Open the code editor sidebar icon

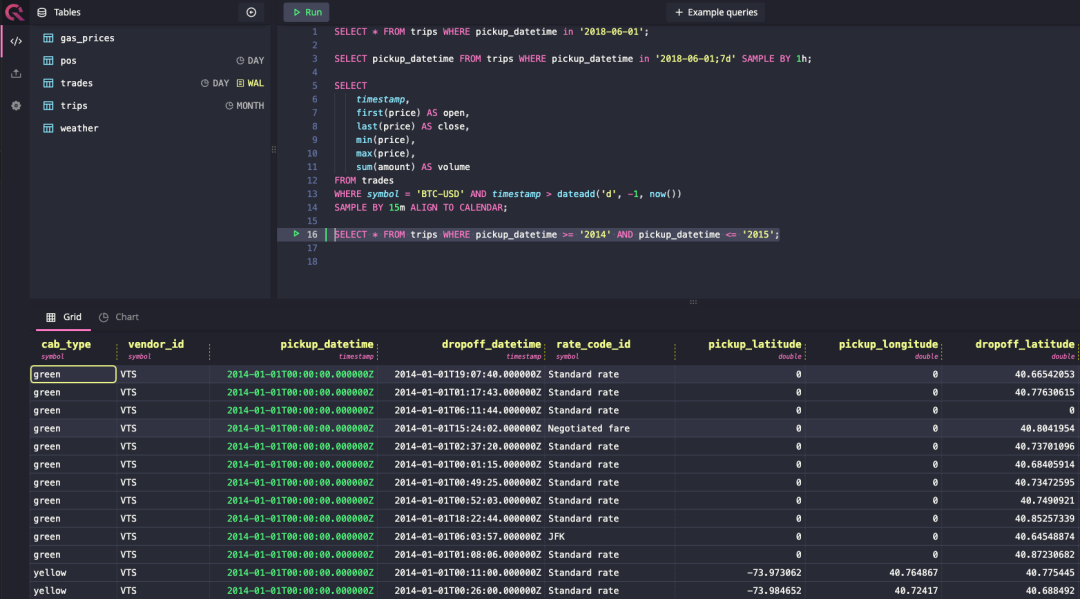16,41
